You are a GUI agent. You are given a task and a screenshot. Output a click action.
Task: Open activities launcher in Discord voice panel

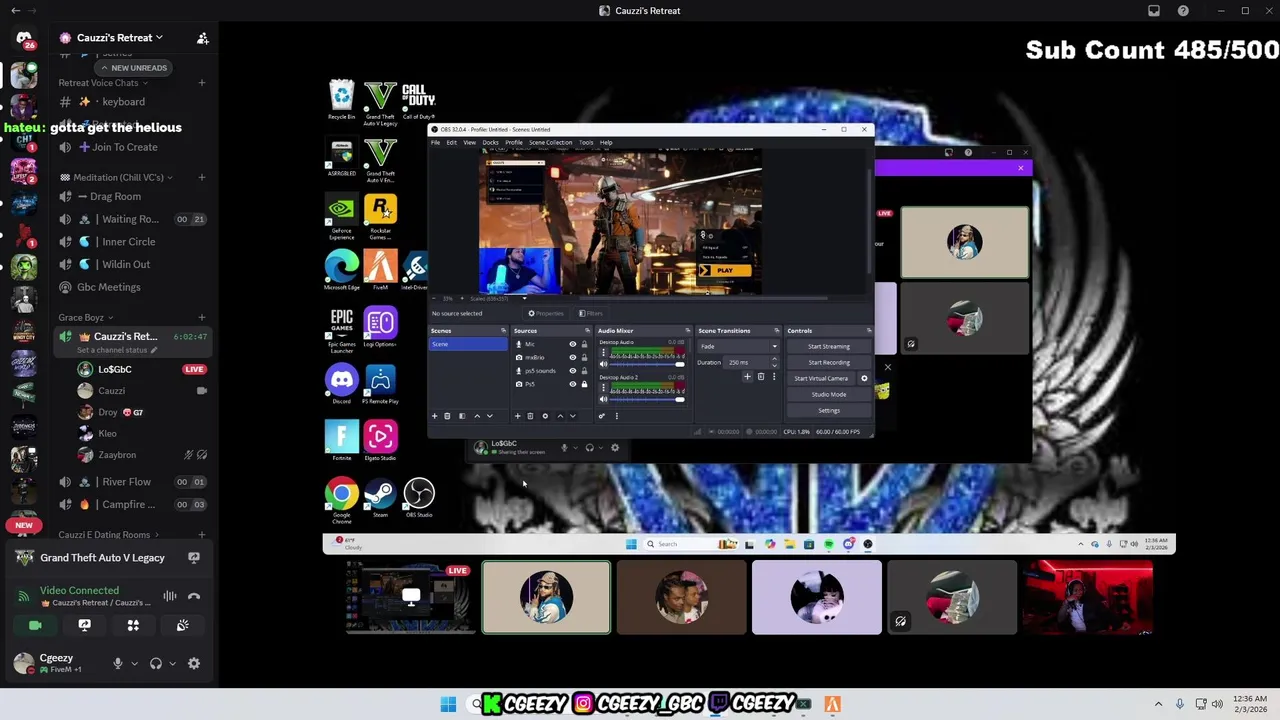pos(133,625)
